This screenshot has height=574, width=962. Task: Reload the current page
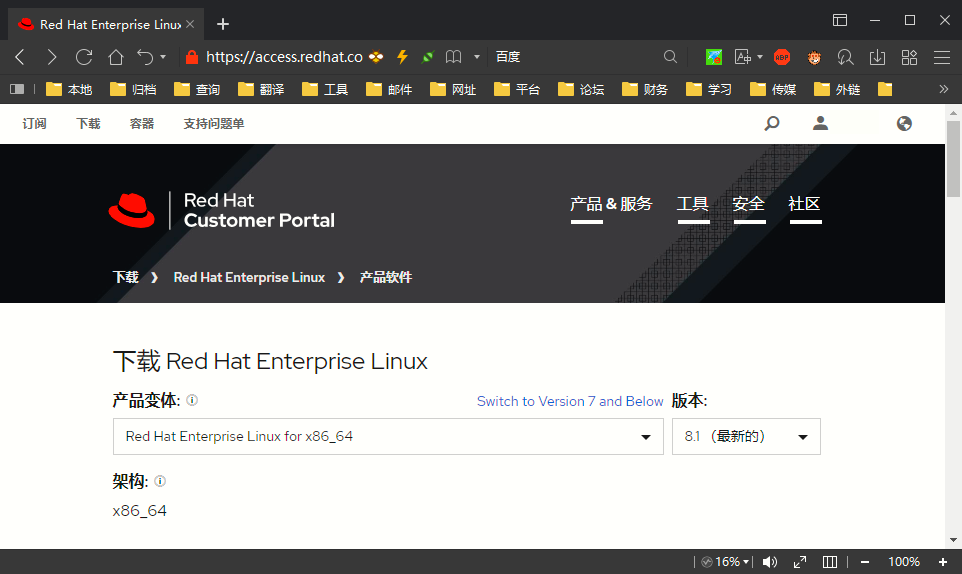coord(83,57)
